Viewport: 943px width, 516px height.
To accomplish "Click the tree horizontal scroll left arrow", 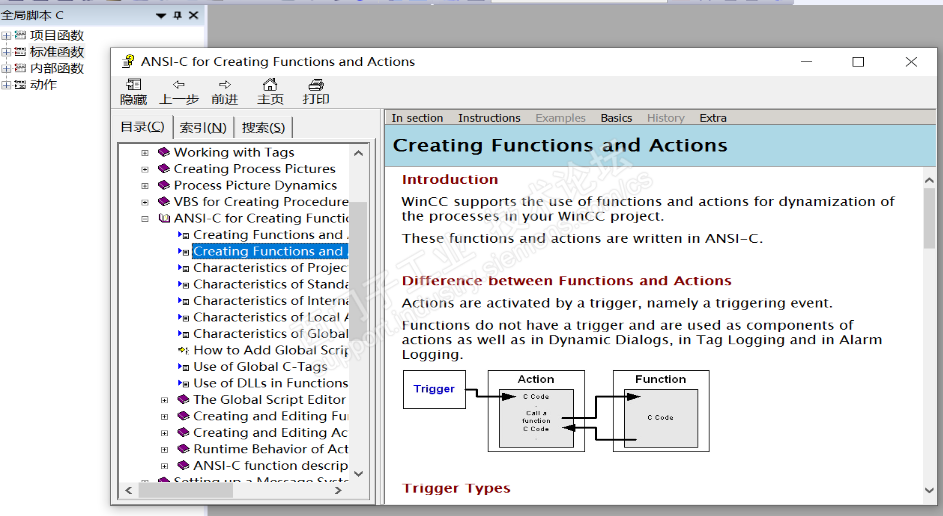I will pyautogui.click(x=128, y=490).
